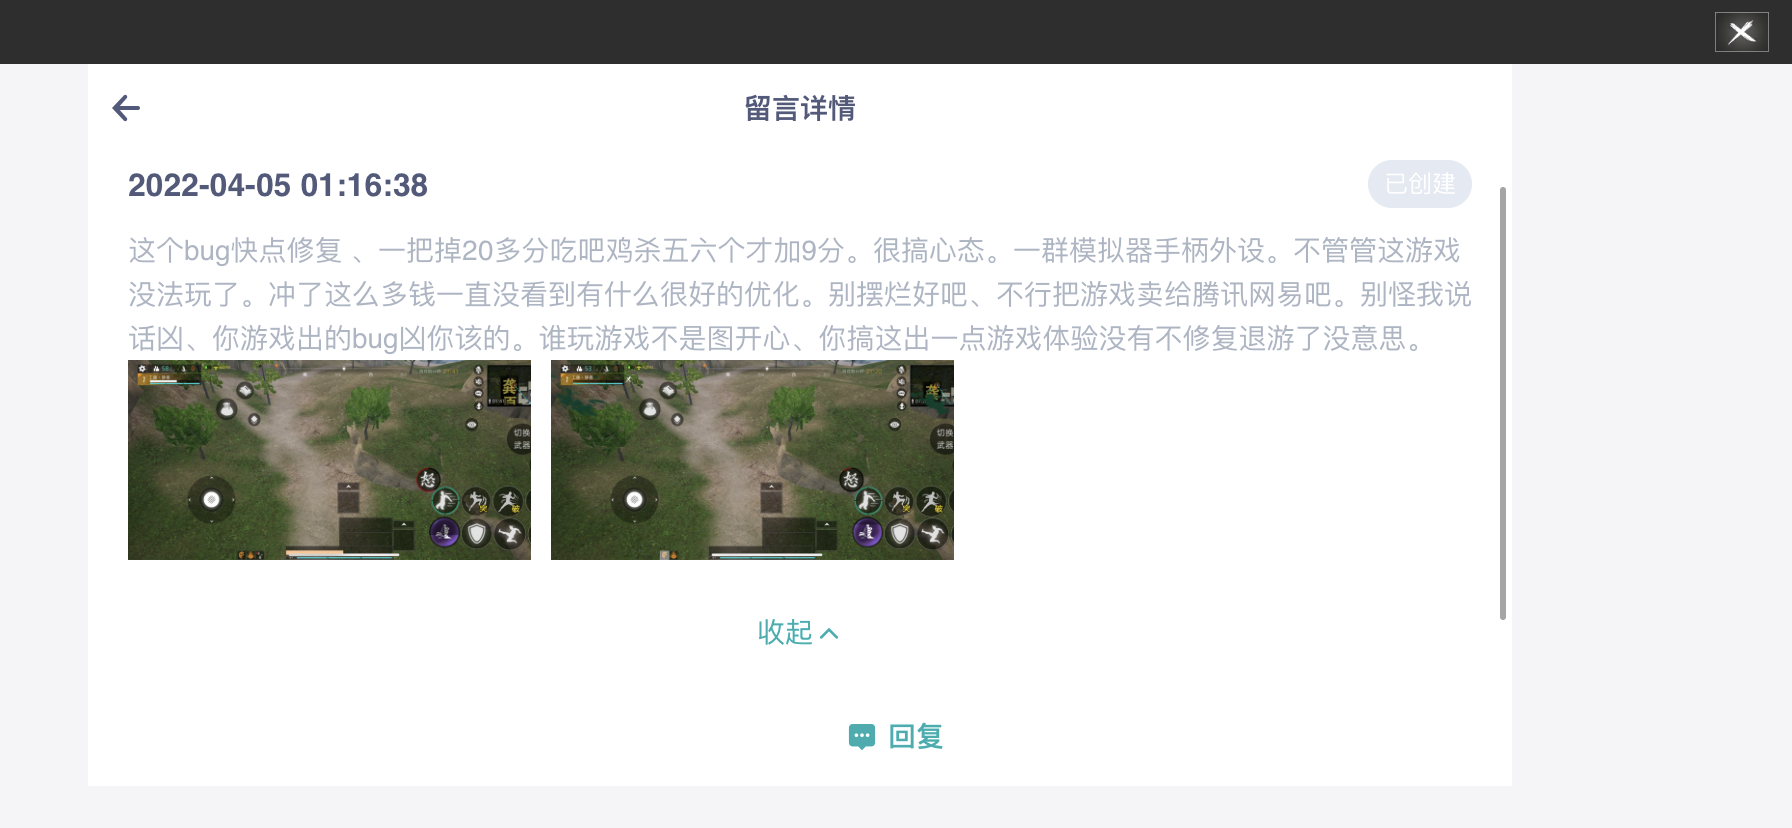Click the message text starting 这个bug快点修复
1792x828 pixels.
[800, 294]
